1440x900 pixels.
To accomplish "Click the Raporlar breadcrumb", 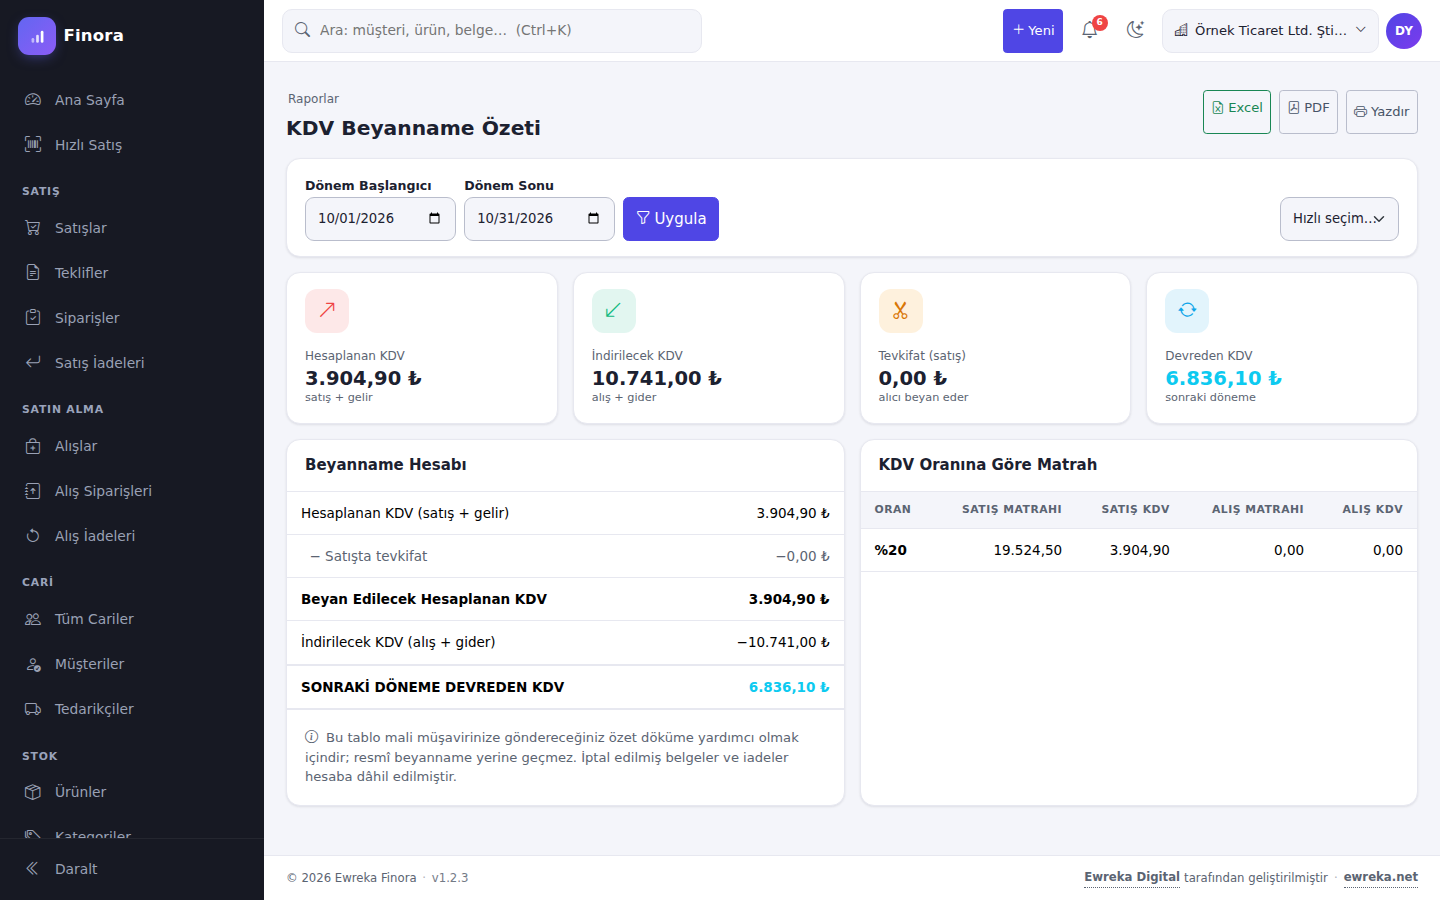I will pyautogui.click(x=313, y=99).
